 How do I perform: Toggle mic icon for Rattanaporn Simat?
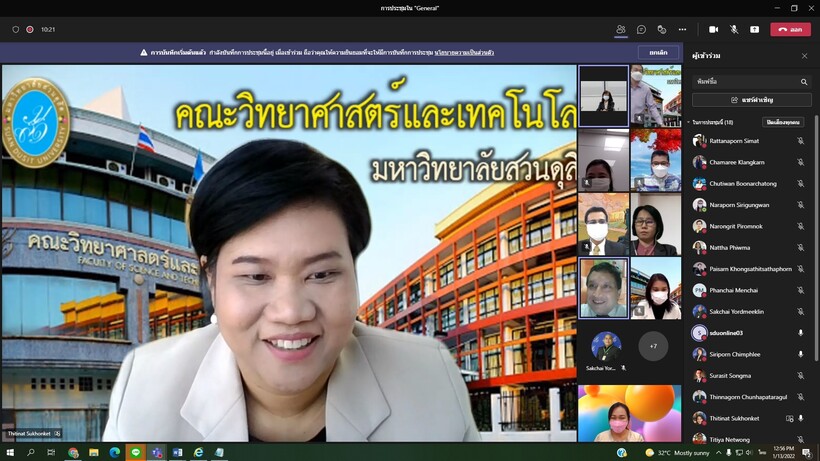click(800, 141)
